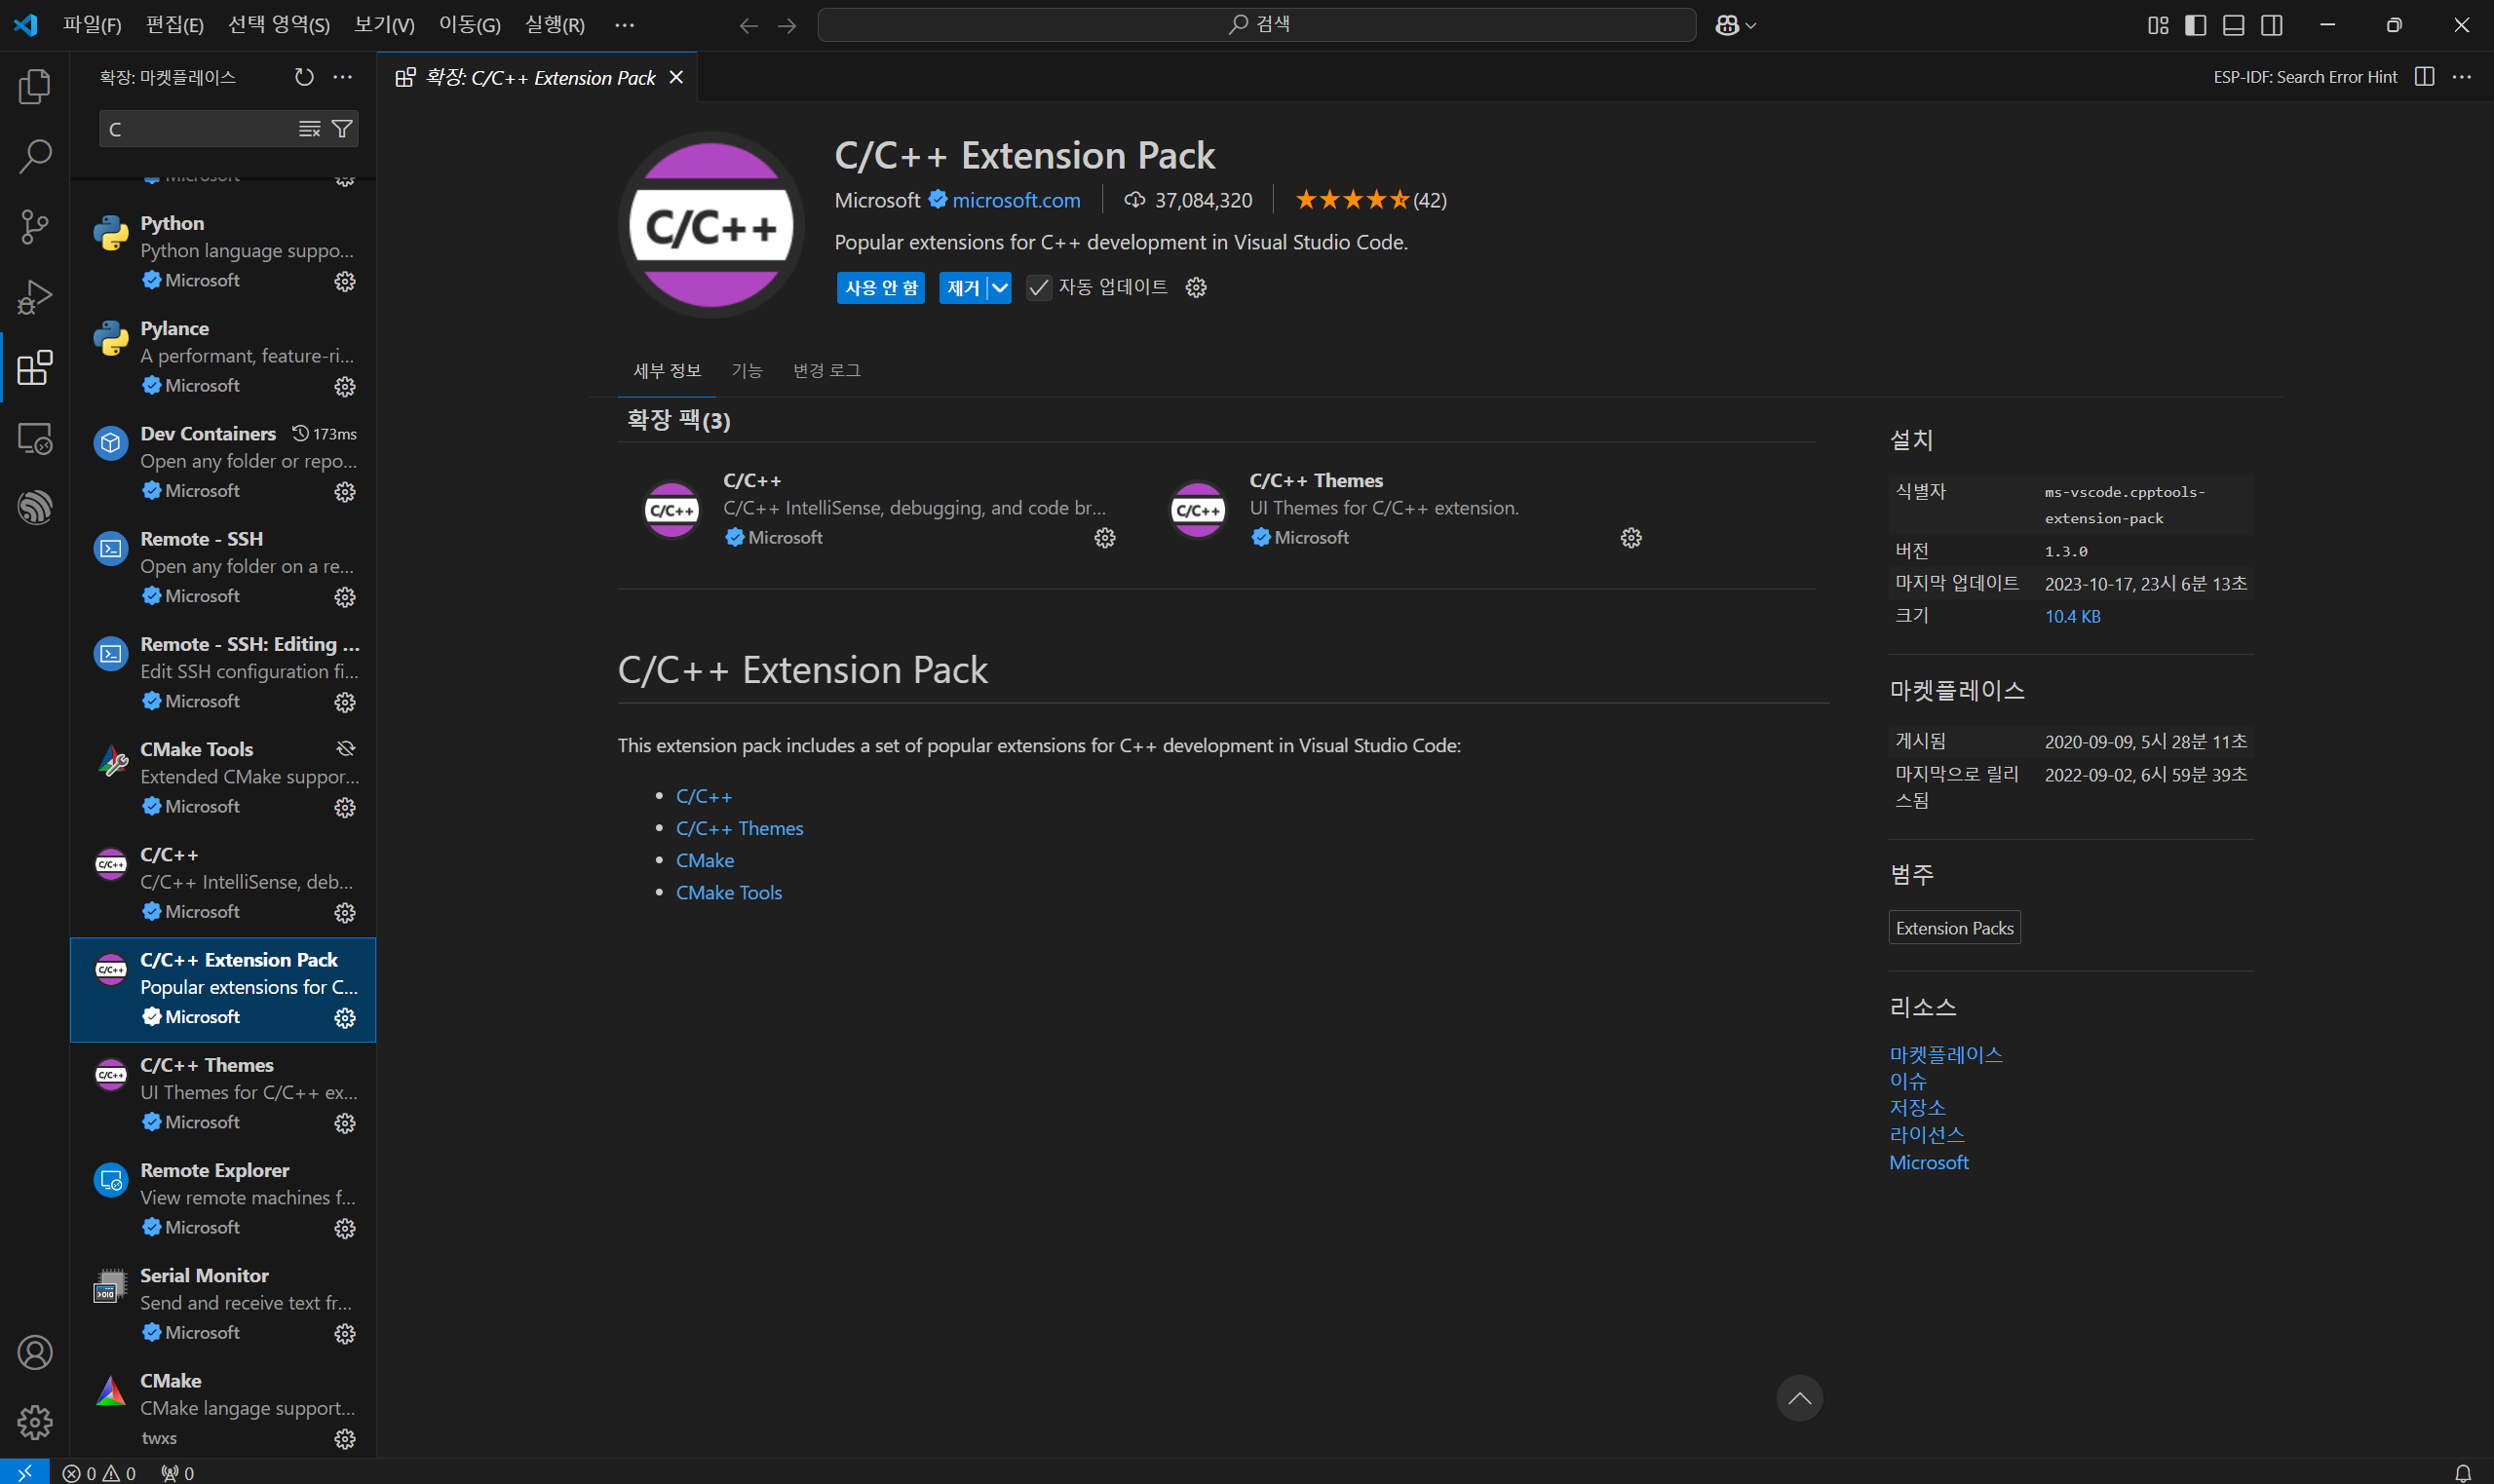Image resolution: width=2494 pixels, height=1484 pixels.
Task: Open manage gear for CMake Tools extension
Action: pyautogui.click(x=345, y=807)
